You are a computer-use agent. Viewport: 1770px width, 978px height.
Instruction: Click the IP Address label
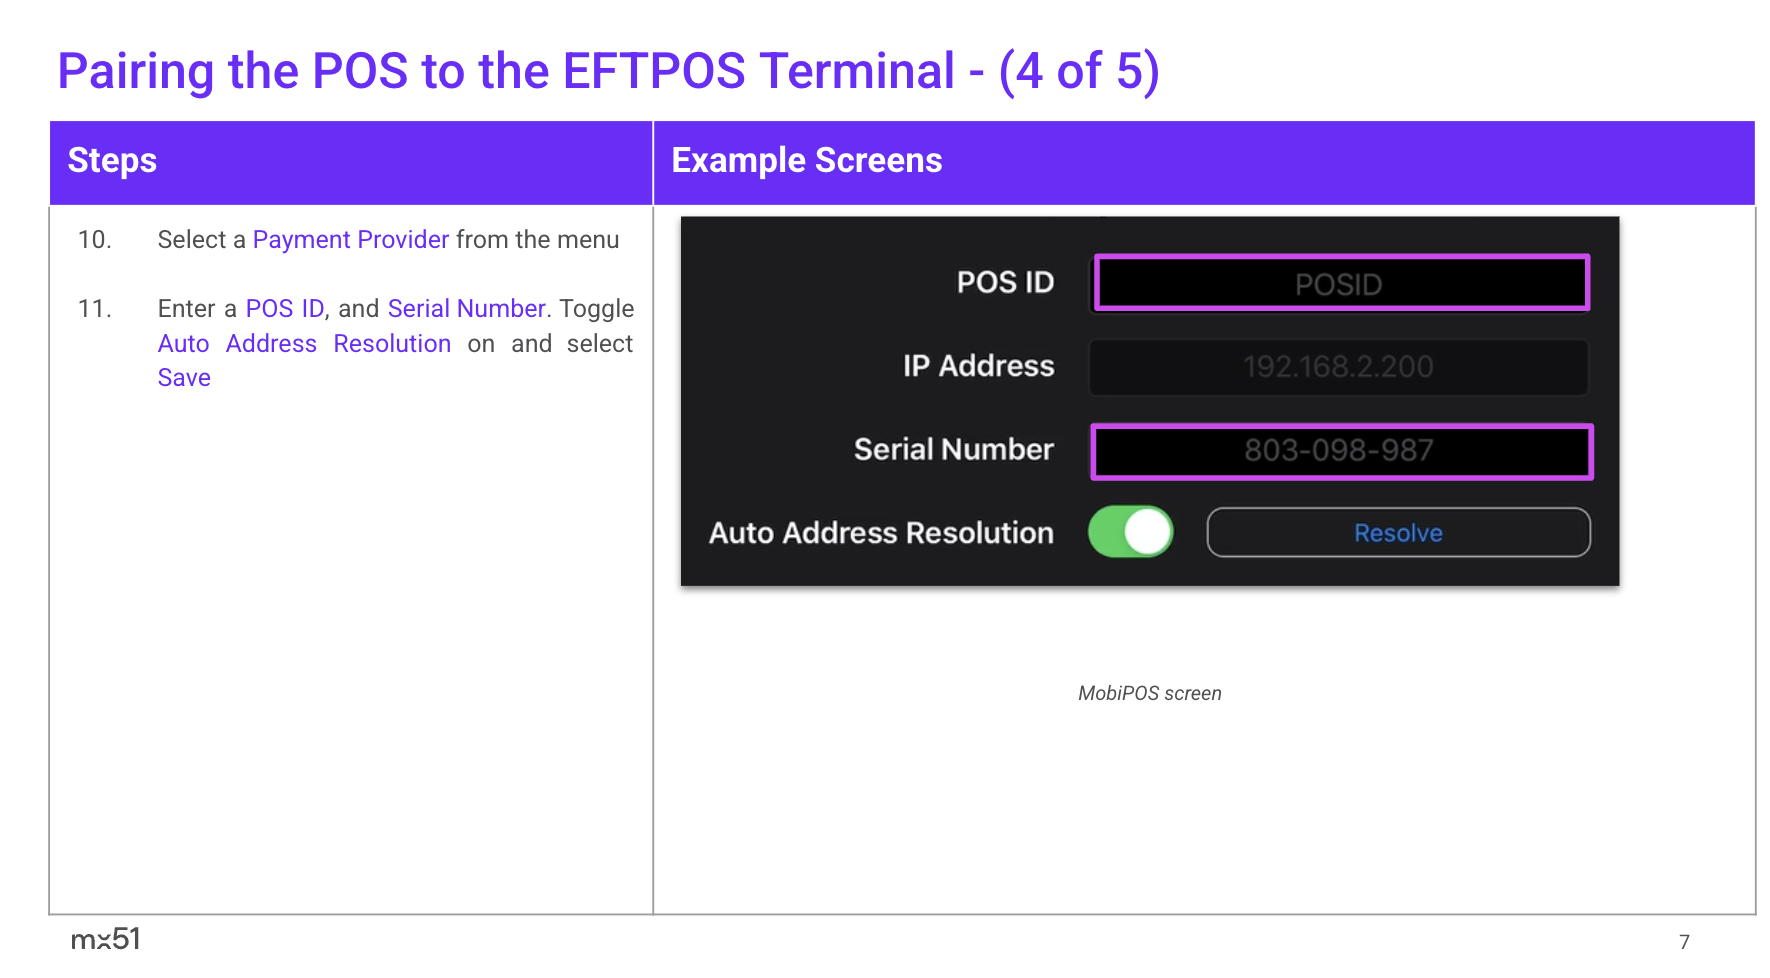(x=978, y=367)
